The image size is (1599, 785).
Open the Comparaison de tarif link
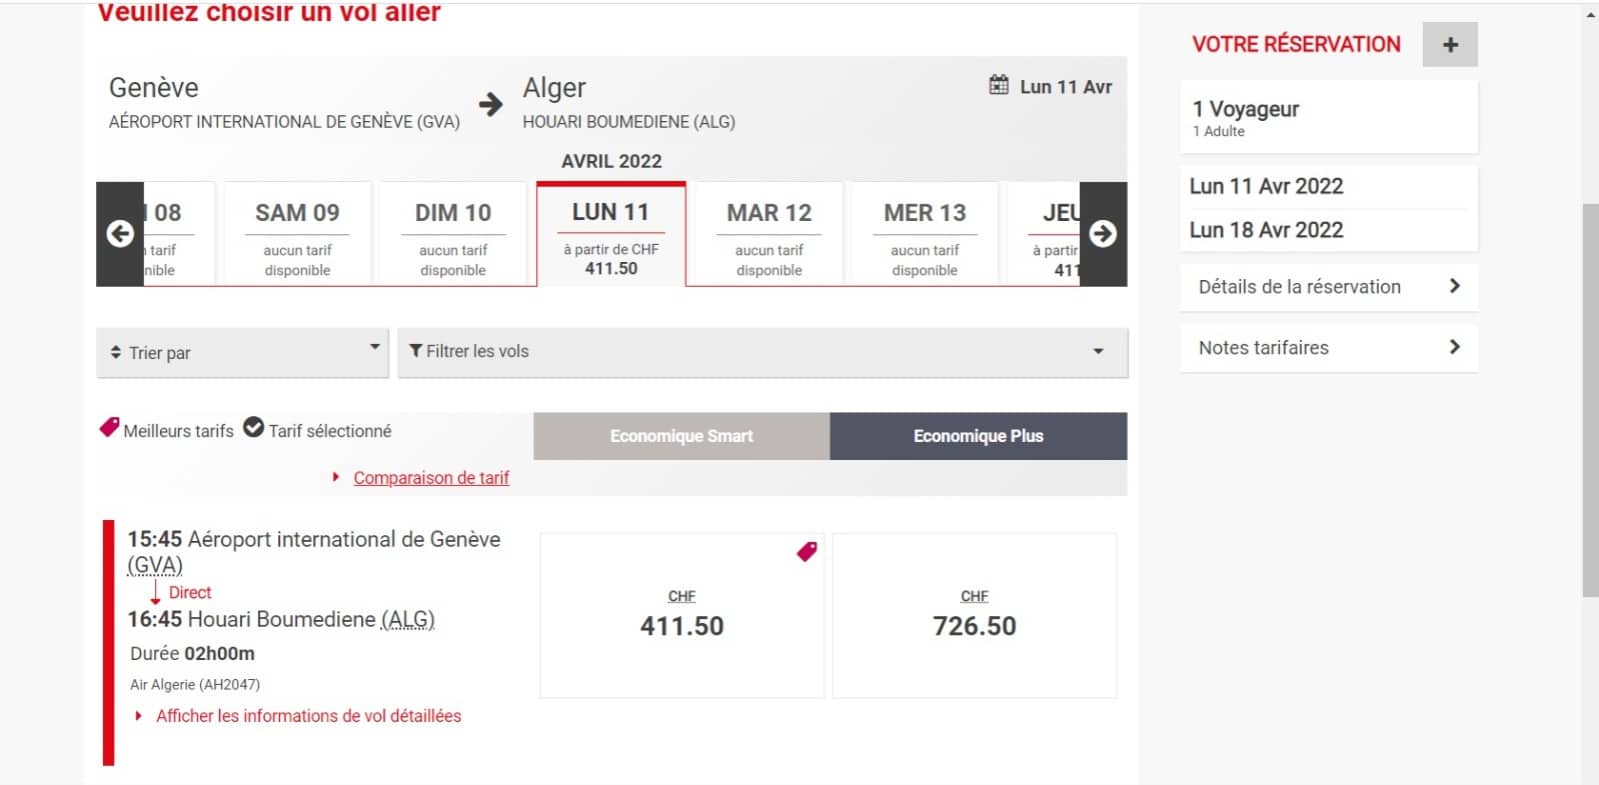tap(431, 478)
